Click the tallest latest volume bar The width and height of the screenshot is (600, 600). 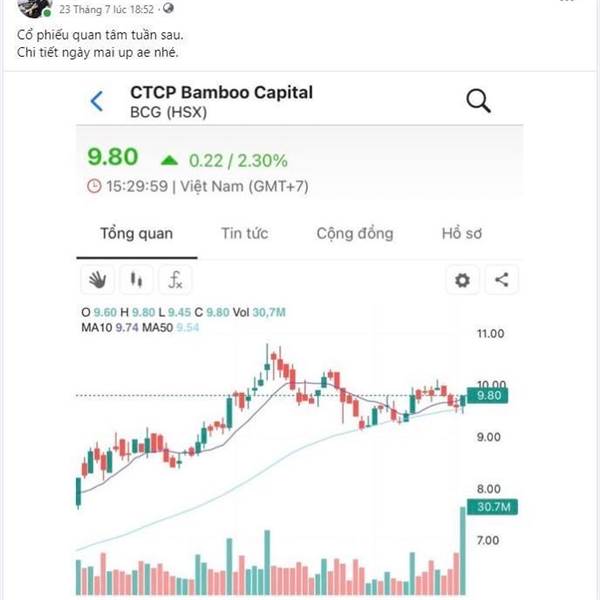(x=463, y=551)
